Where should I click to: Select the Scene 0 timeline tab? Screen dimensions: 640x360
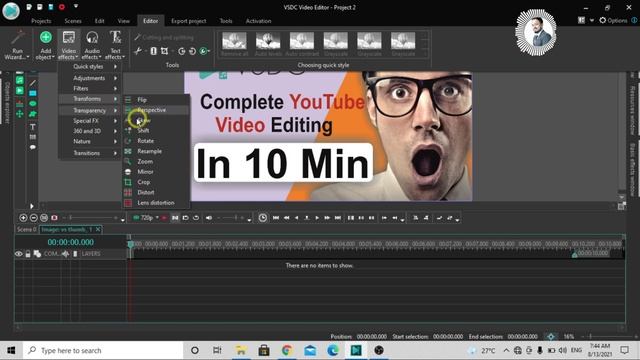click(27, 229)
